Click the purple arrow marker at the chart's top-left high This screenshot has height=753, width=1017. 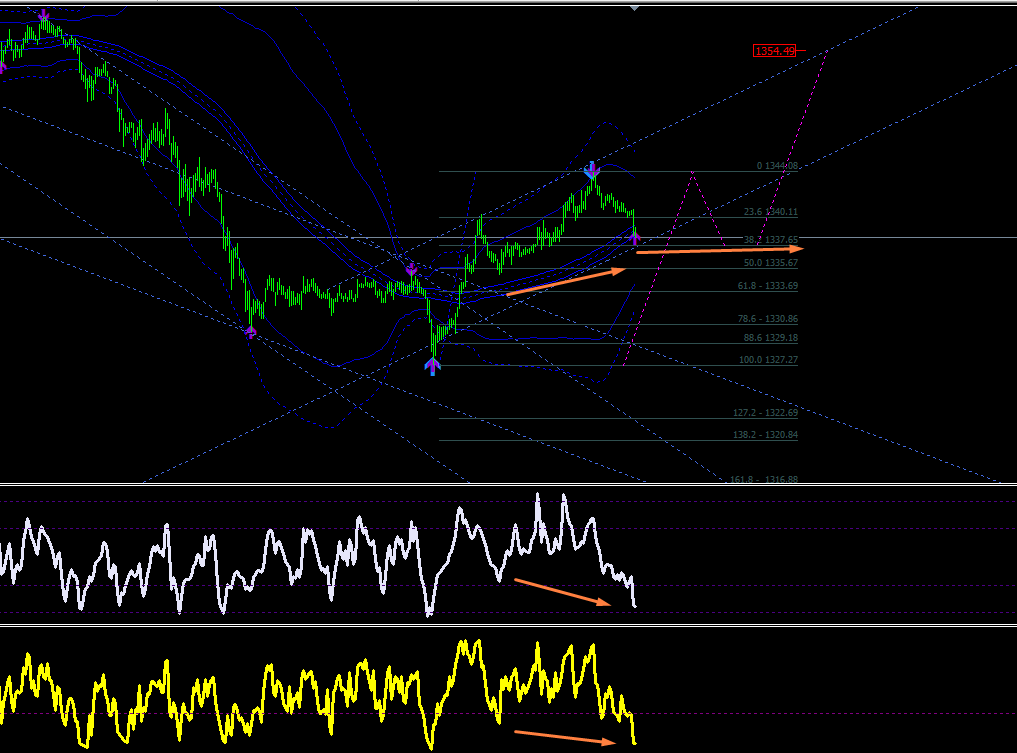(x=43, y=14)
